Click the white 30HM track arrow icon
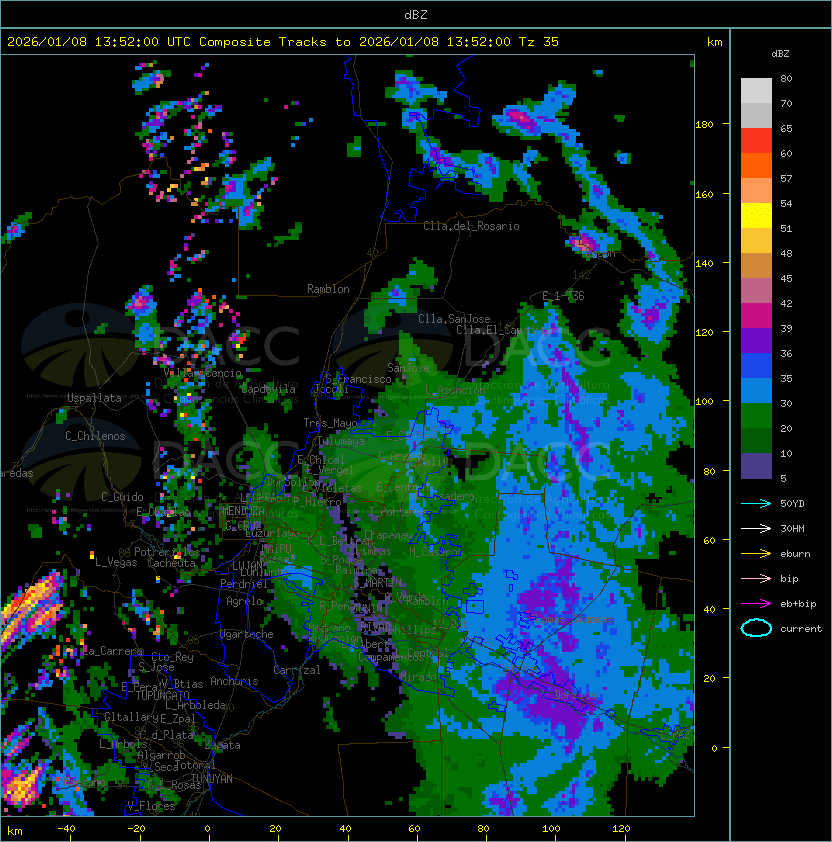 [x=756, y=528]
